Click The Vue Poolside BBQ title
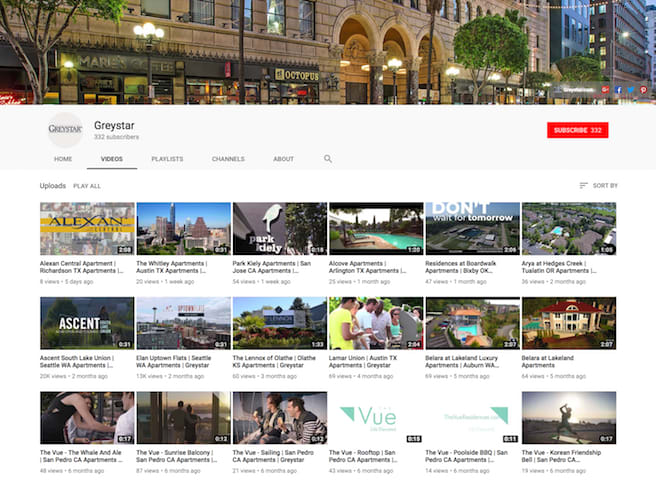The height and width of the screenshot is (480, 656). 466,456
